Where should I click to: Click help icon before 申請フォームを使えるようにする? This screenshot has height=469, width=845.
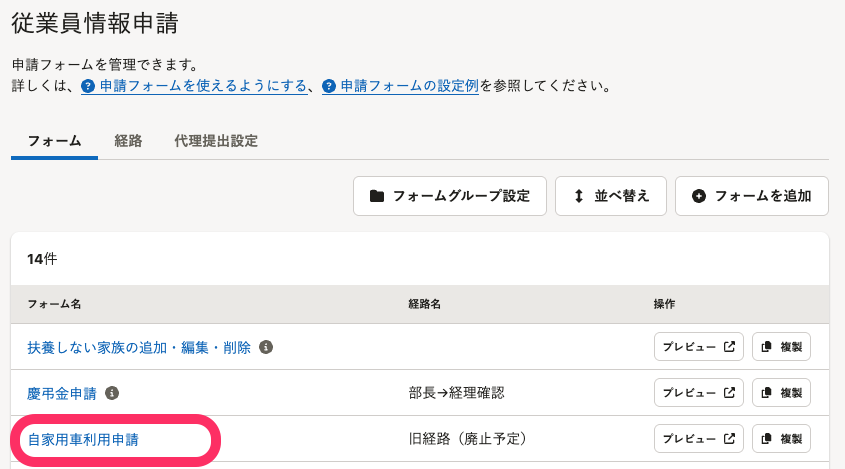[x=88, y=86]
